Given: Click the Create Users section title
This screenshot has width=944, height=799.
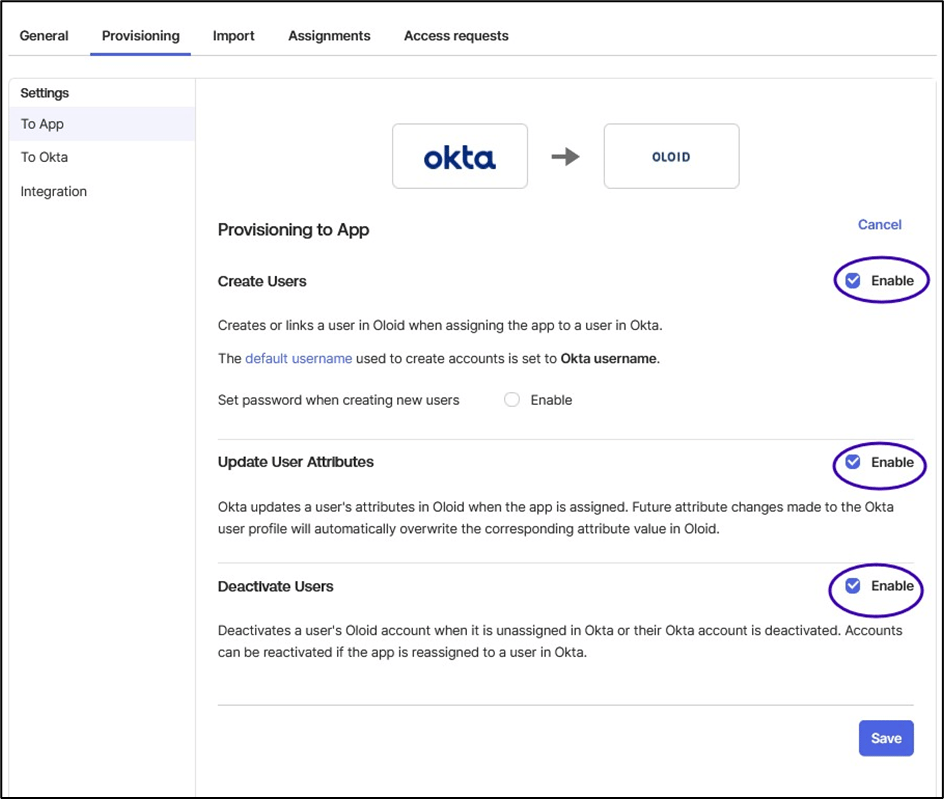Looking at the screenshot, I should pos(262,281).
